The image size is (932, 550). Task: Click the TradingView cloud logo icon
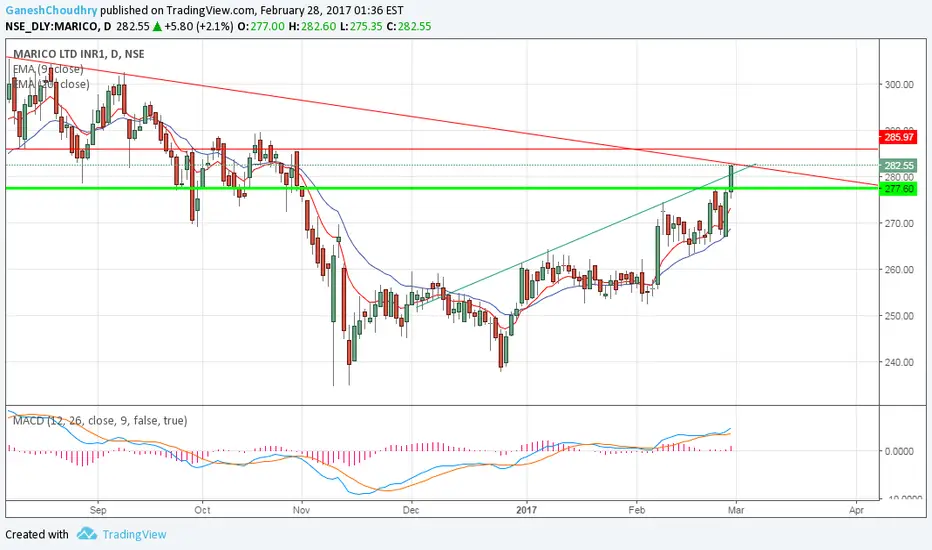click(87, 533)
